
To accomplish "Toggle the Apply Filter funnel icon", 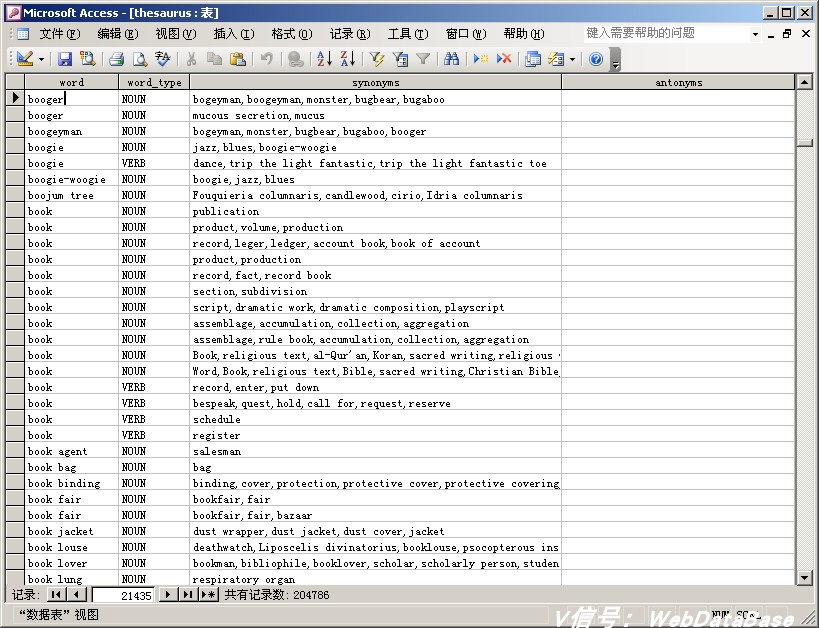I will (423, 59).
